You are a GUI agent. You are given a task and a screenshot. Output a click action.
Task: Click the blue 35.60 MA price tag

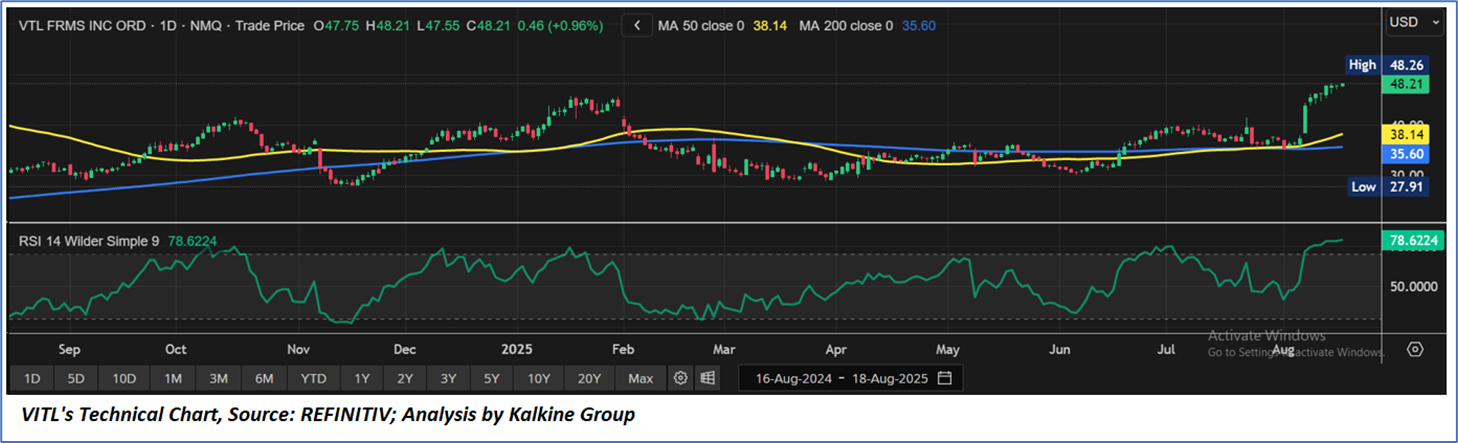click(x=1406, y=154)
